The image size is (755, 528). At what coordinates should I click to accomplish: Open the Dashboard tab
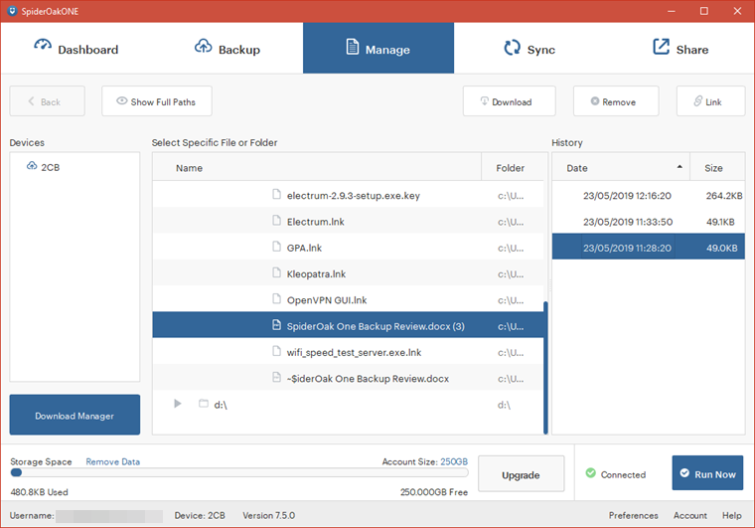point(76,48)
